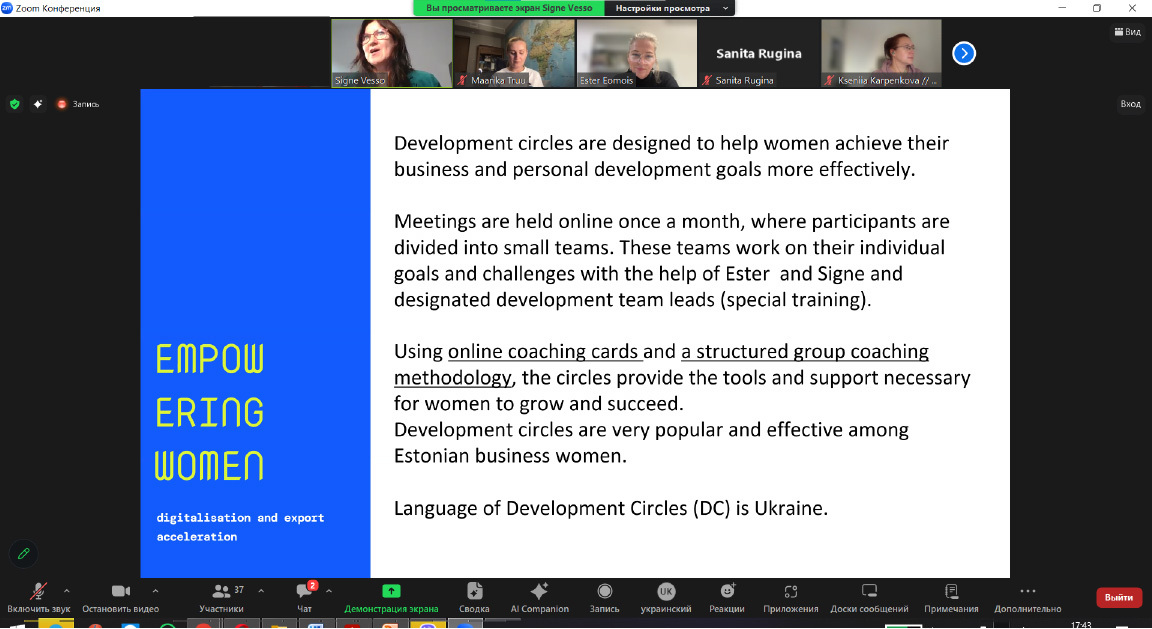Screen dimensions: 1152x629
Task: Select Ester Eomois video thumbnail
Action: (637, 53)
